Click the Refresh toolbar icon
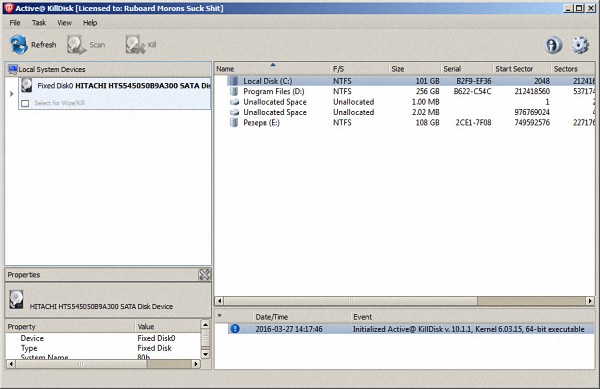 [19, 45]
